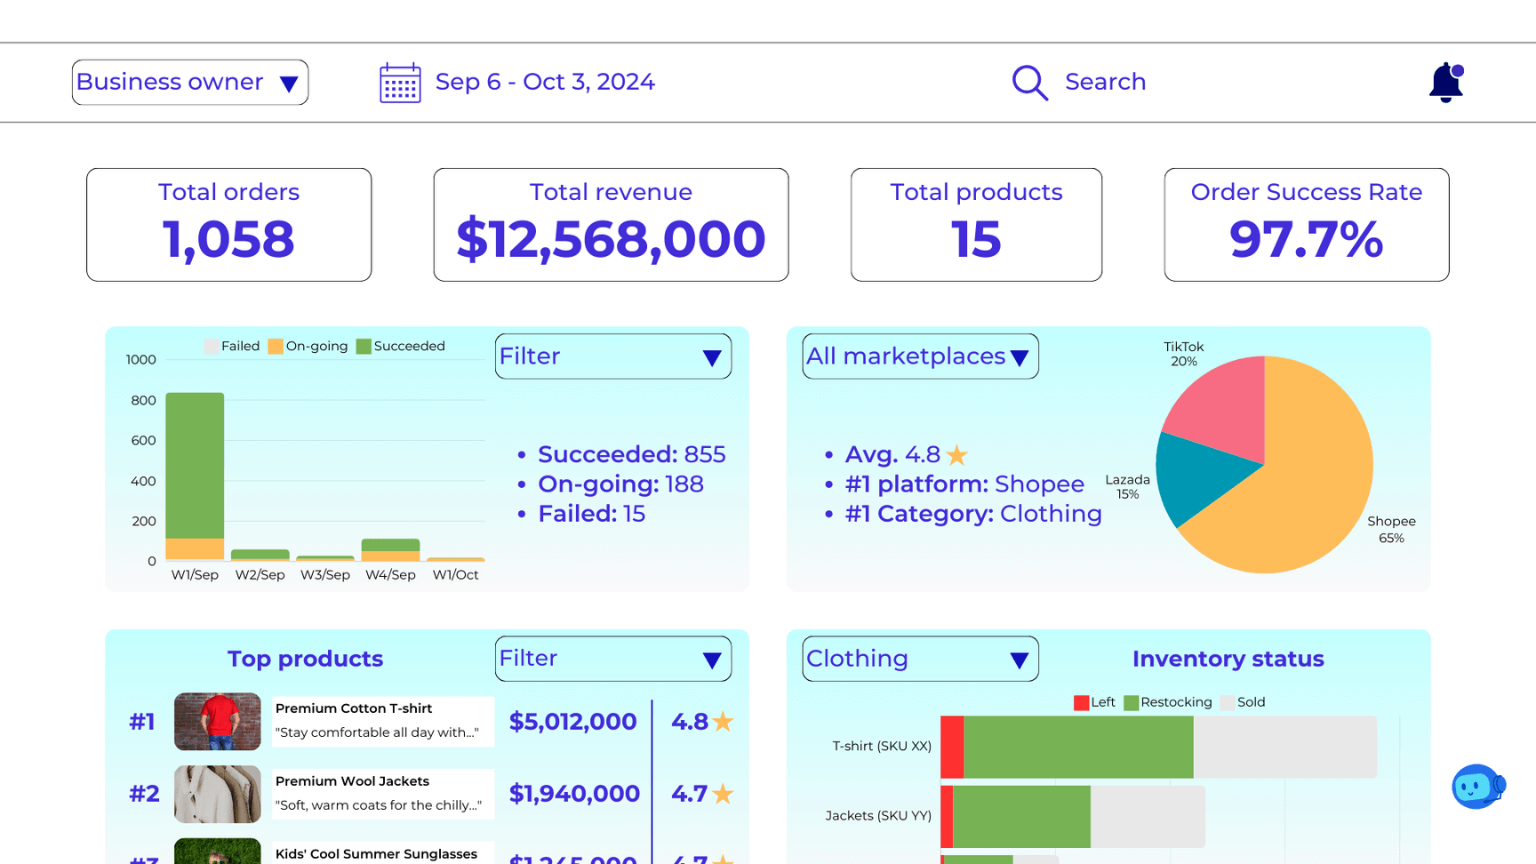Screen dimensions: 1536x864
Task: Click the W2/Sep bar in the orders chart
Action: tap(260, 555)
